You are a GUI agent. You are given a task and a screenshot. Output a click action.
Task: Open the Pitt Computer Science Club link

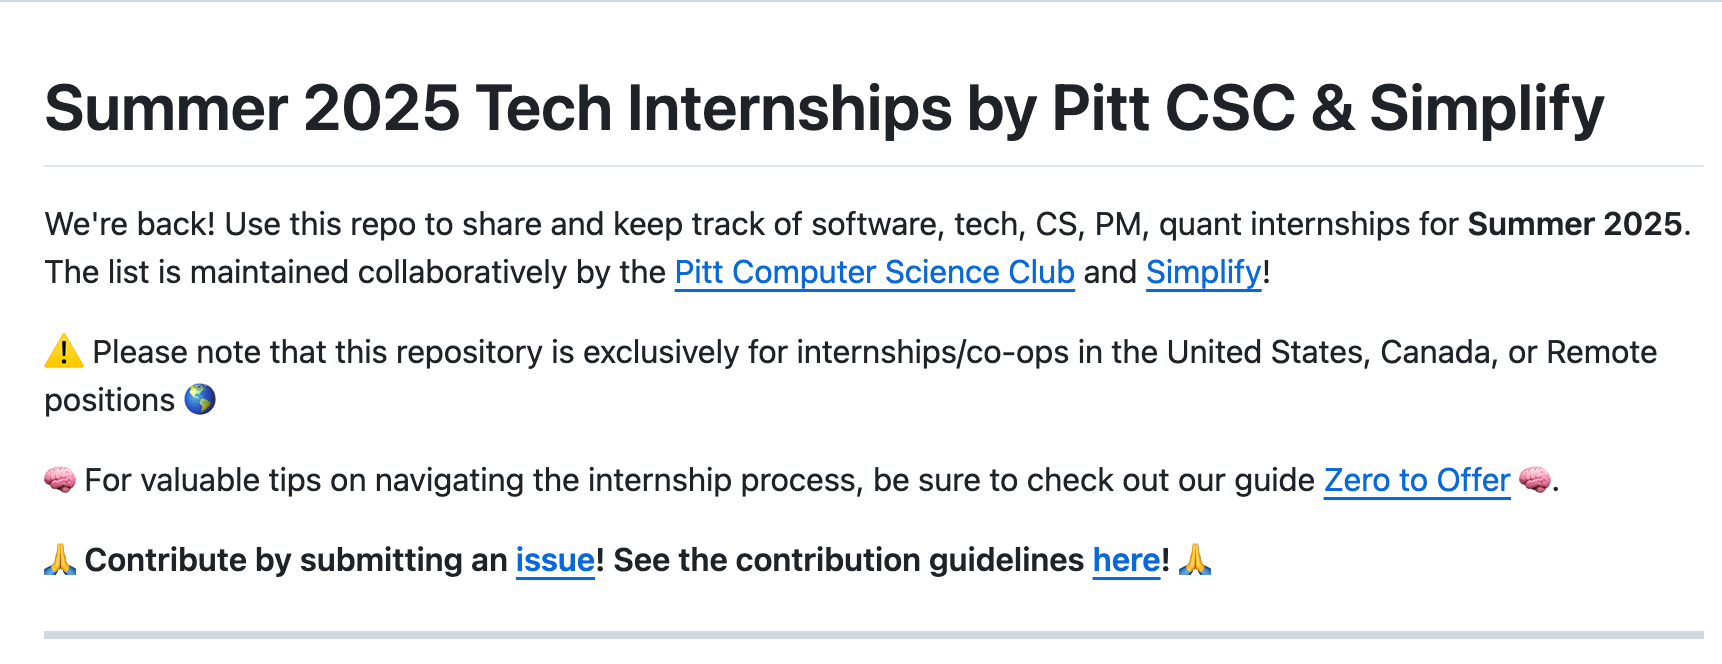pos(874,272)
